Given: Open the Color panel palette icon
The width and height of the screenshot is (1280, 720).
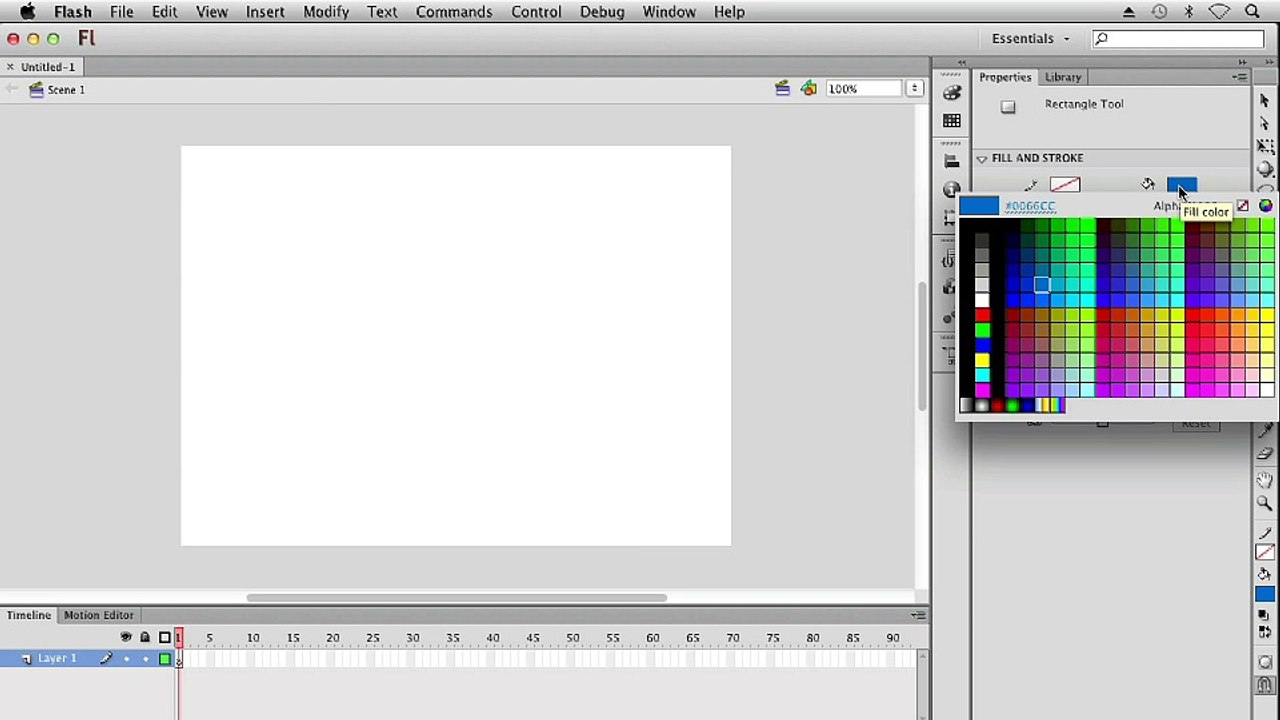Looking at the screenshot, I should tap(951, 92).
